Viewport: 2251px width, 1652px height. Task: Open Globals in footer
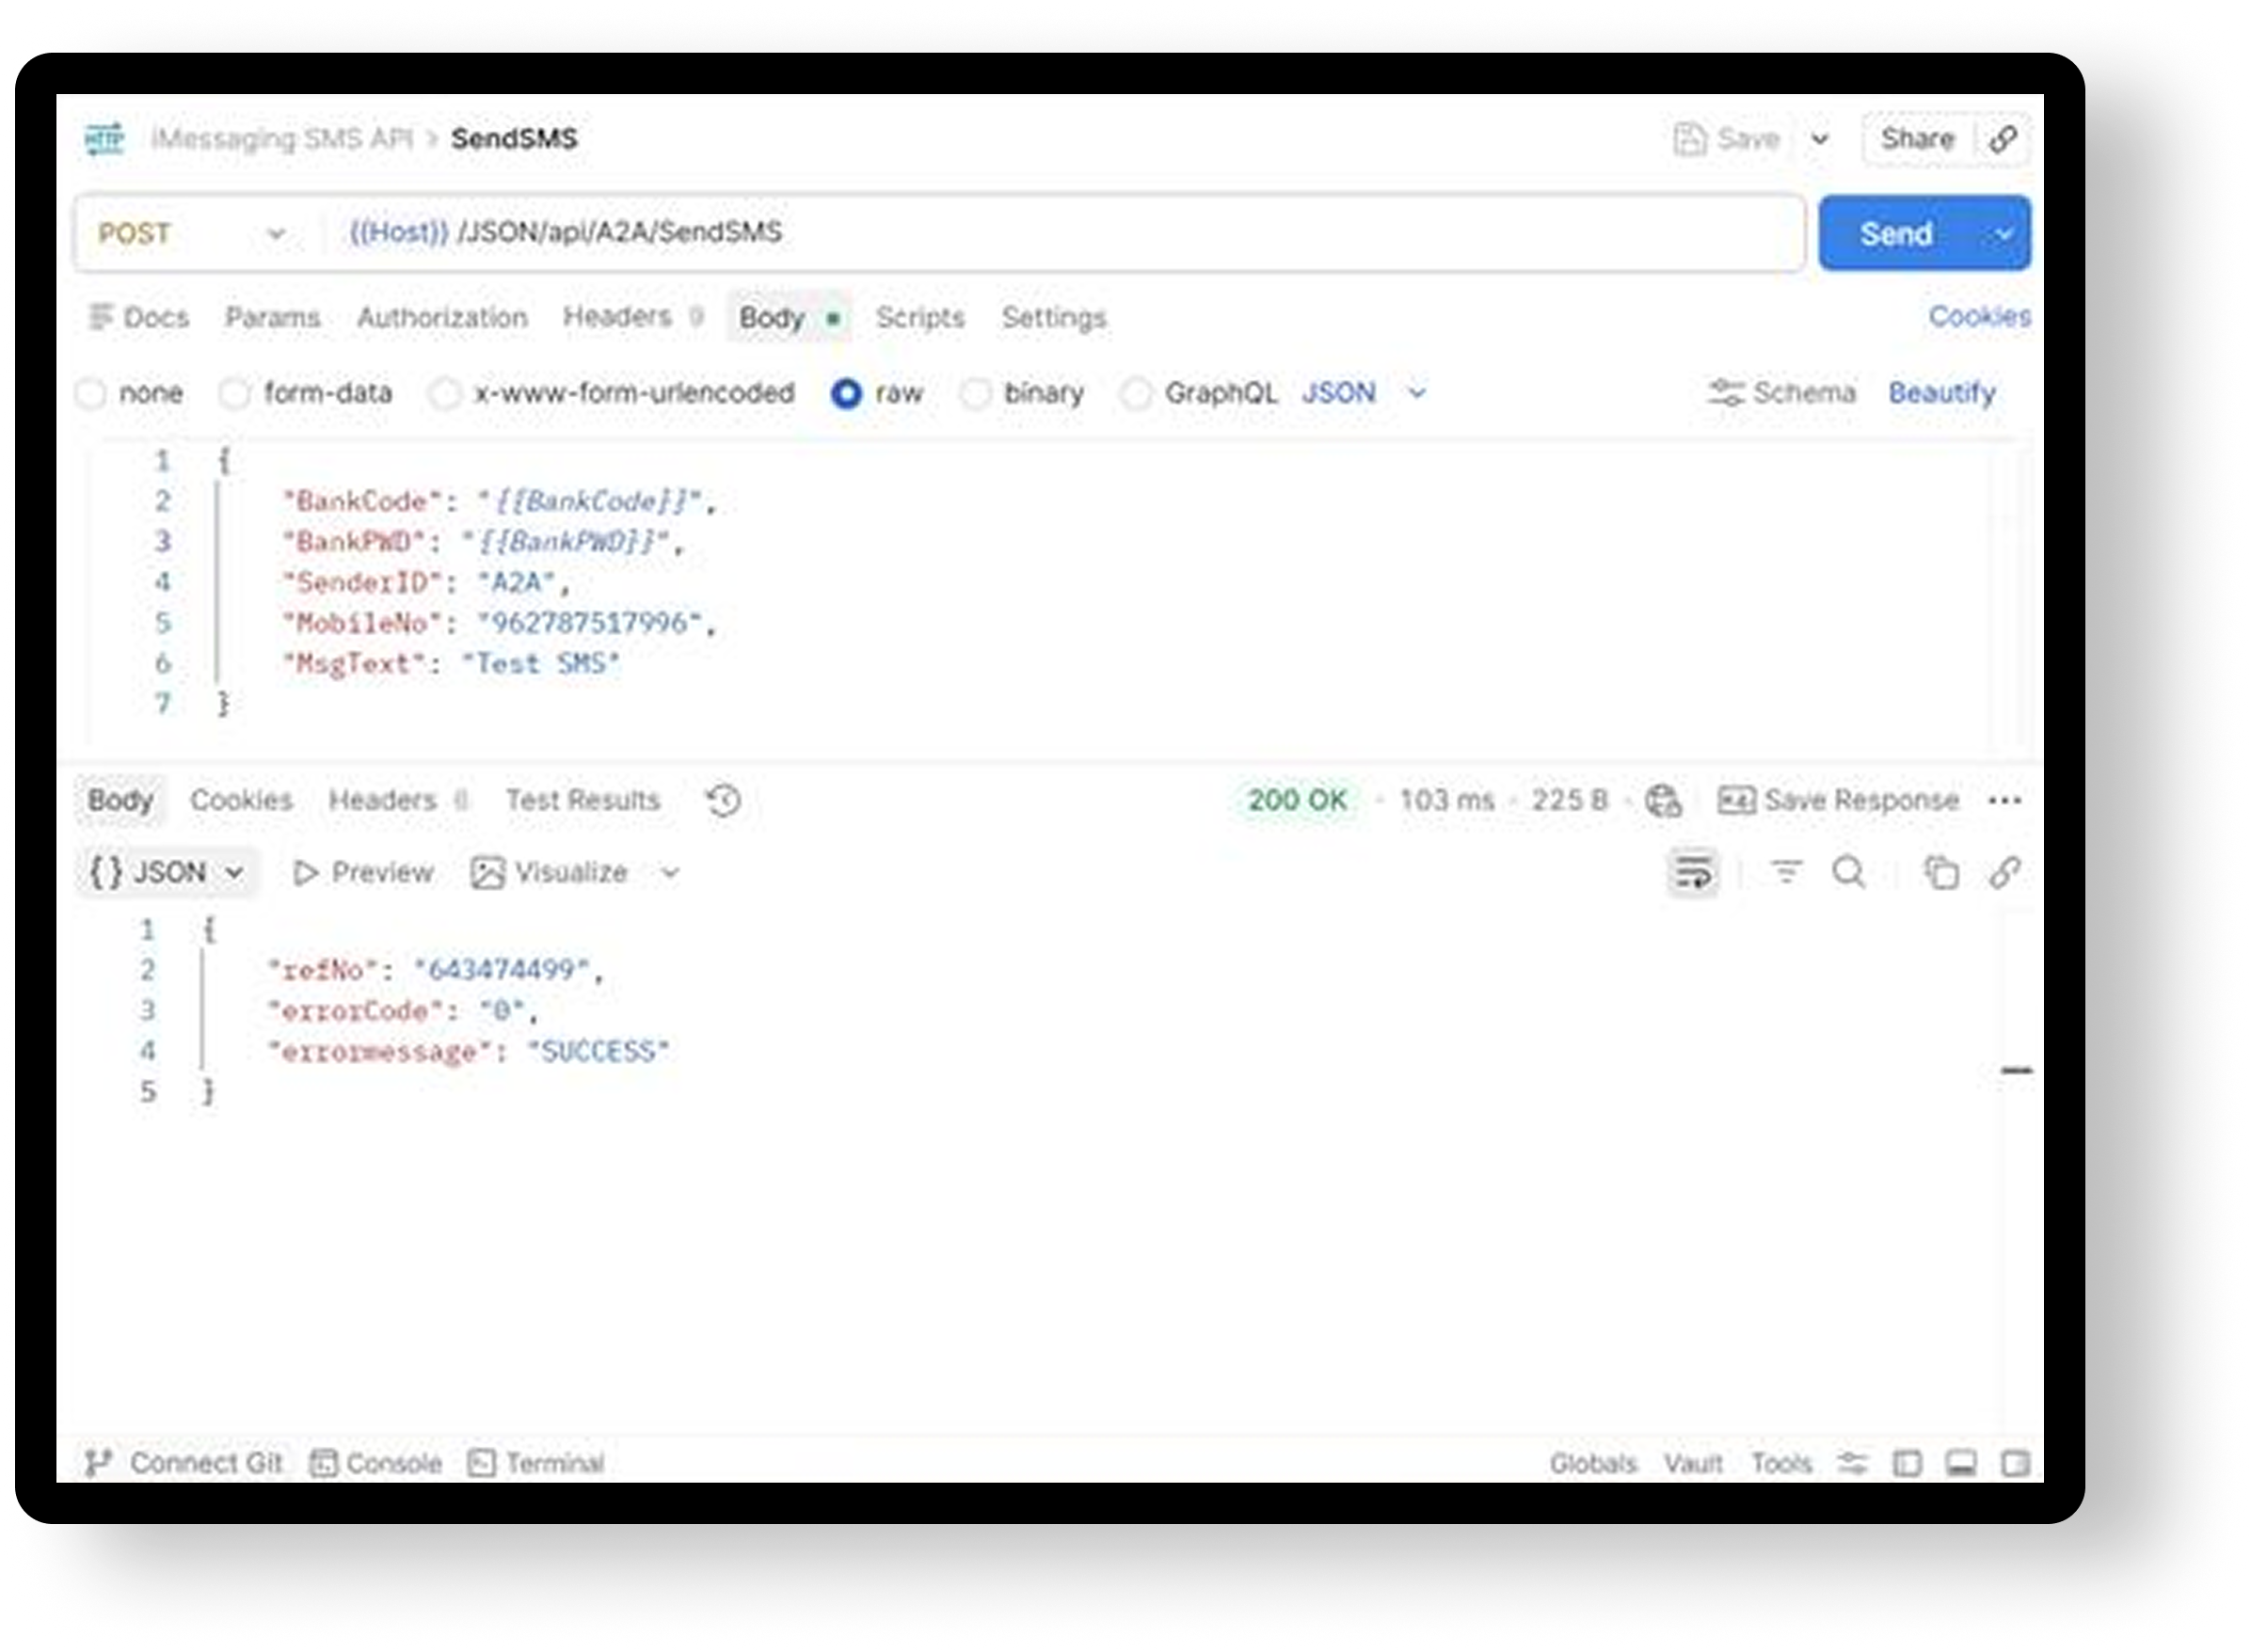point(1593,1463)
